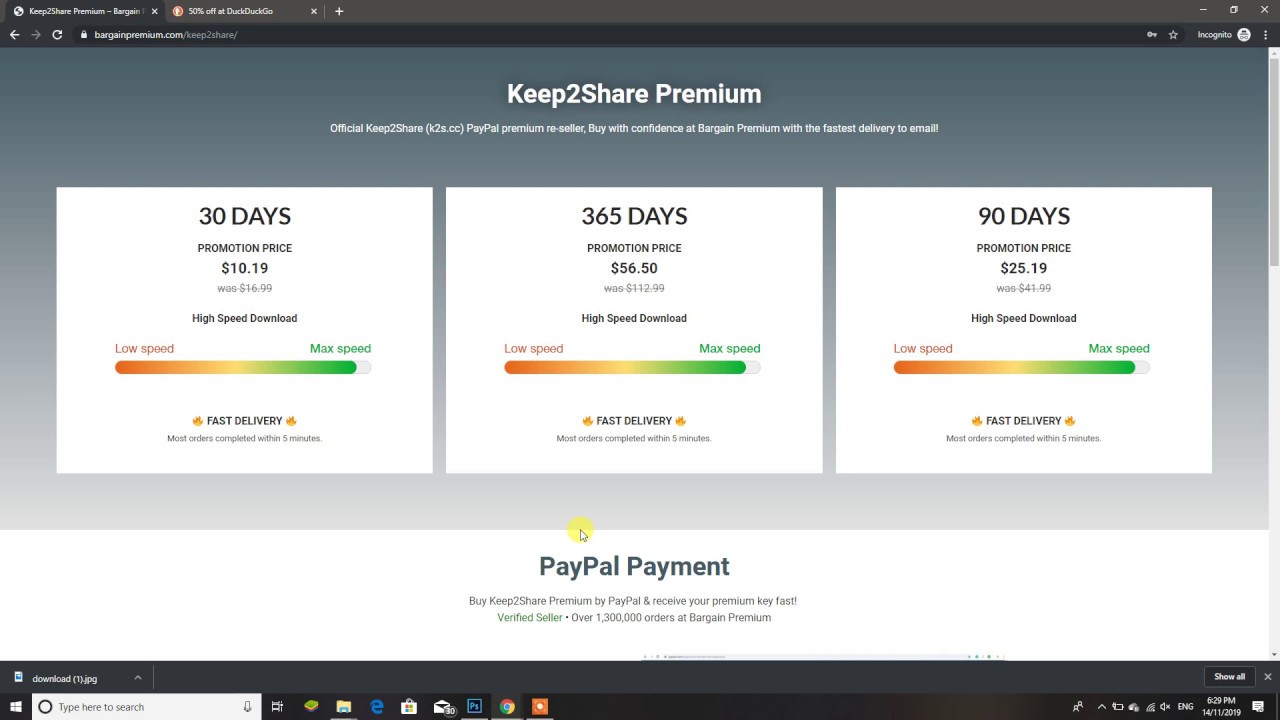Viewport: 1280px width, 720px height.
Task: Launch Microsoft Edge from the taskbar
Action: [x=377, y=707]
